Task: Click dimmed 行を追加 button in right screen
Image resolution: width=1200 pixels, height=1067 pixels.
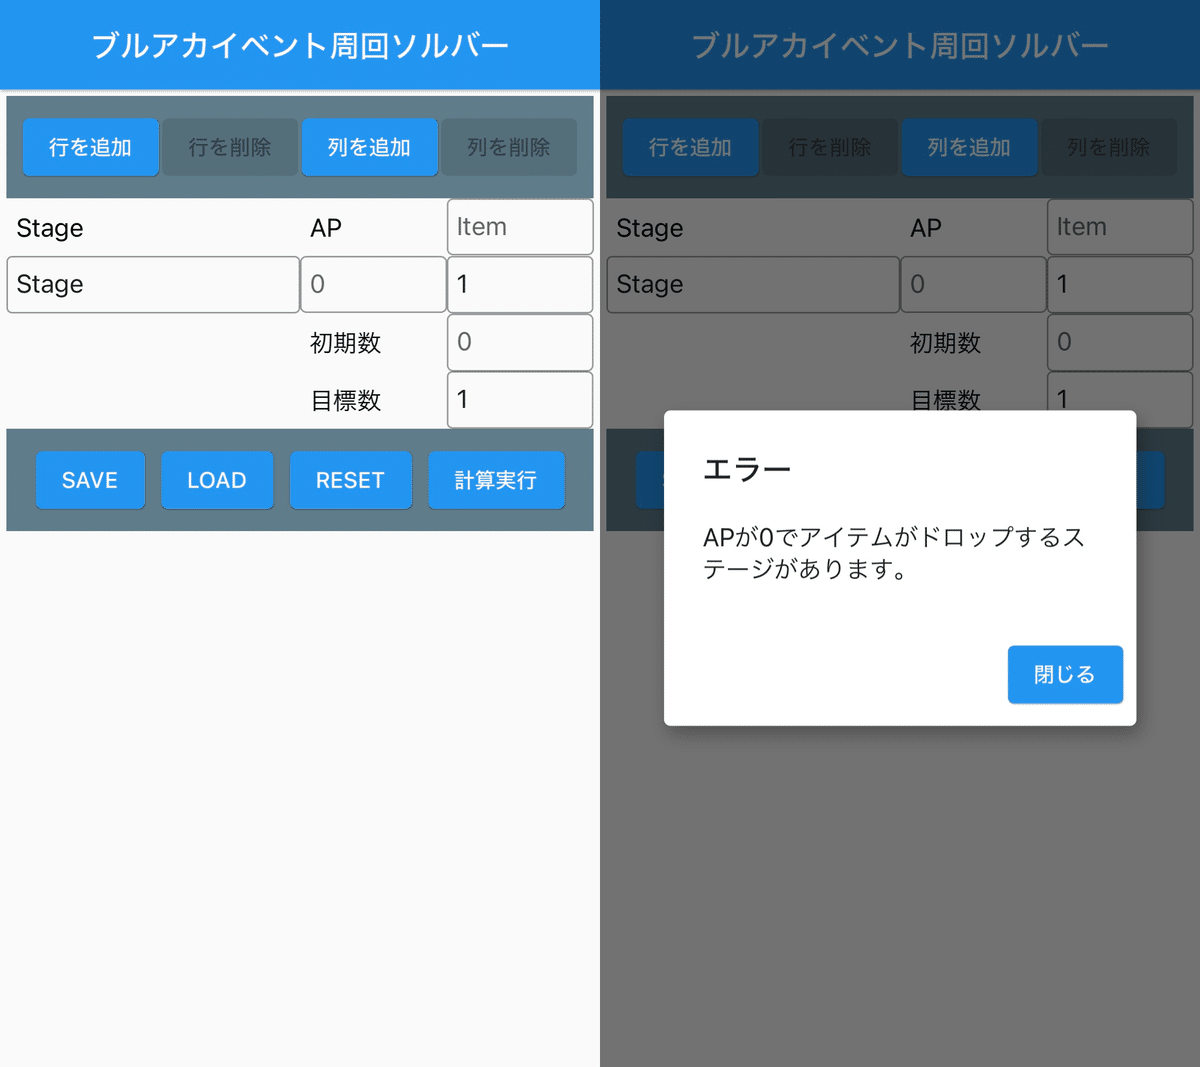Action: pos(691,147)
